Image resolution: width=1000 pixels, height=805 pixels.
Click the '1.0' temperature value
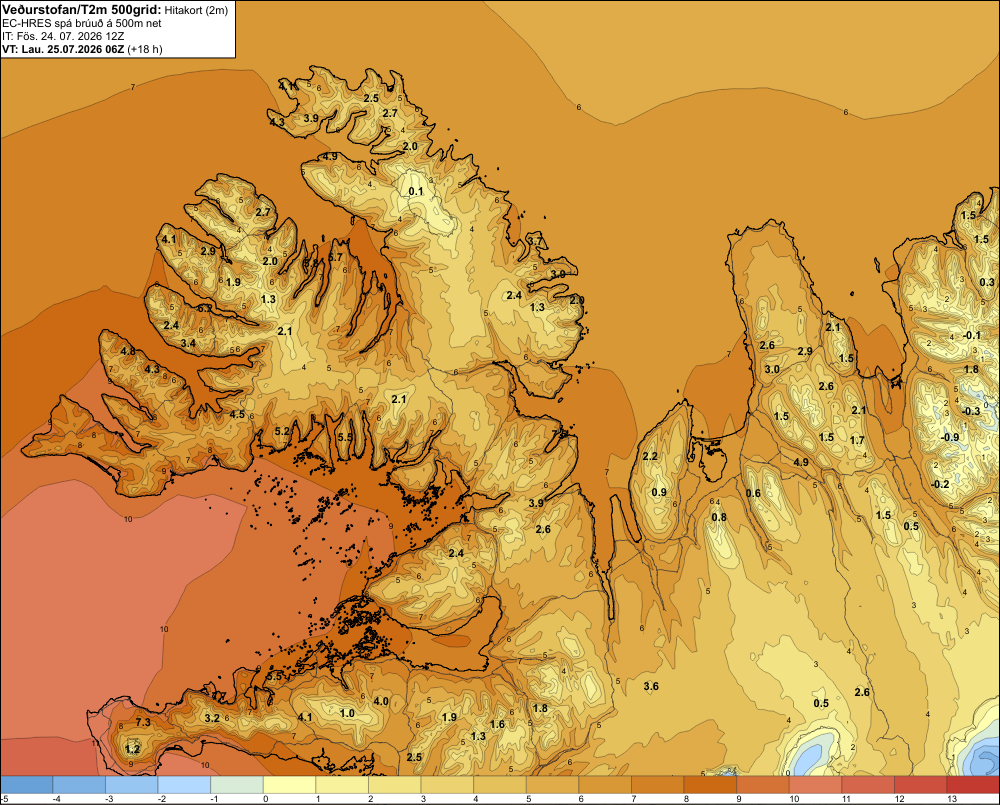tap(347, 713)
